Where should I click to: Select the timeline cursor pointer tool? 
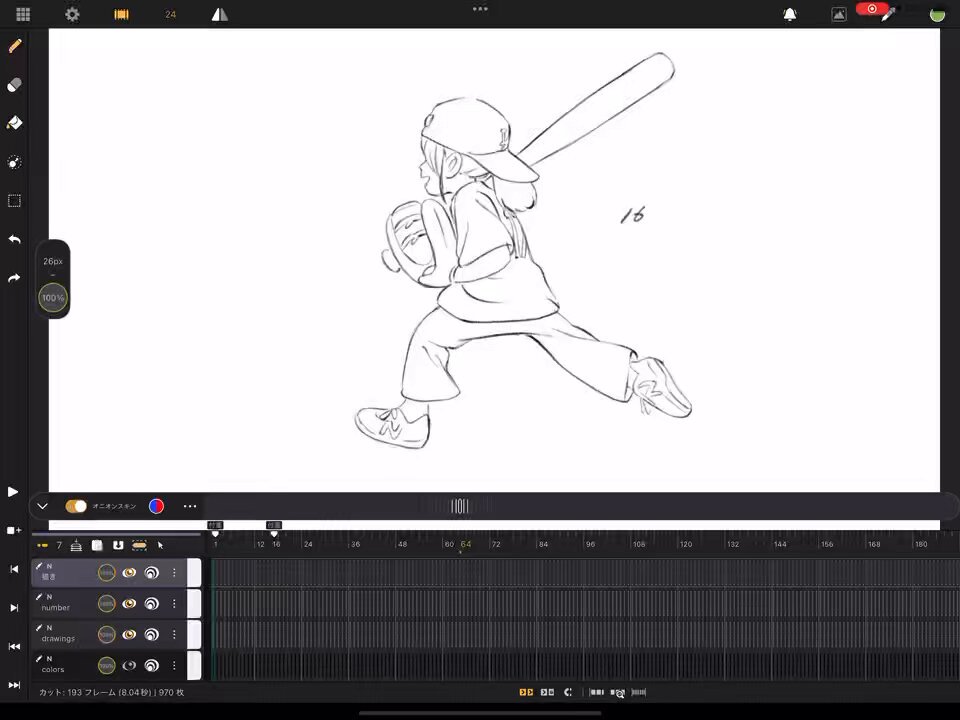pos(160,545)
